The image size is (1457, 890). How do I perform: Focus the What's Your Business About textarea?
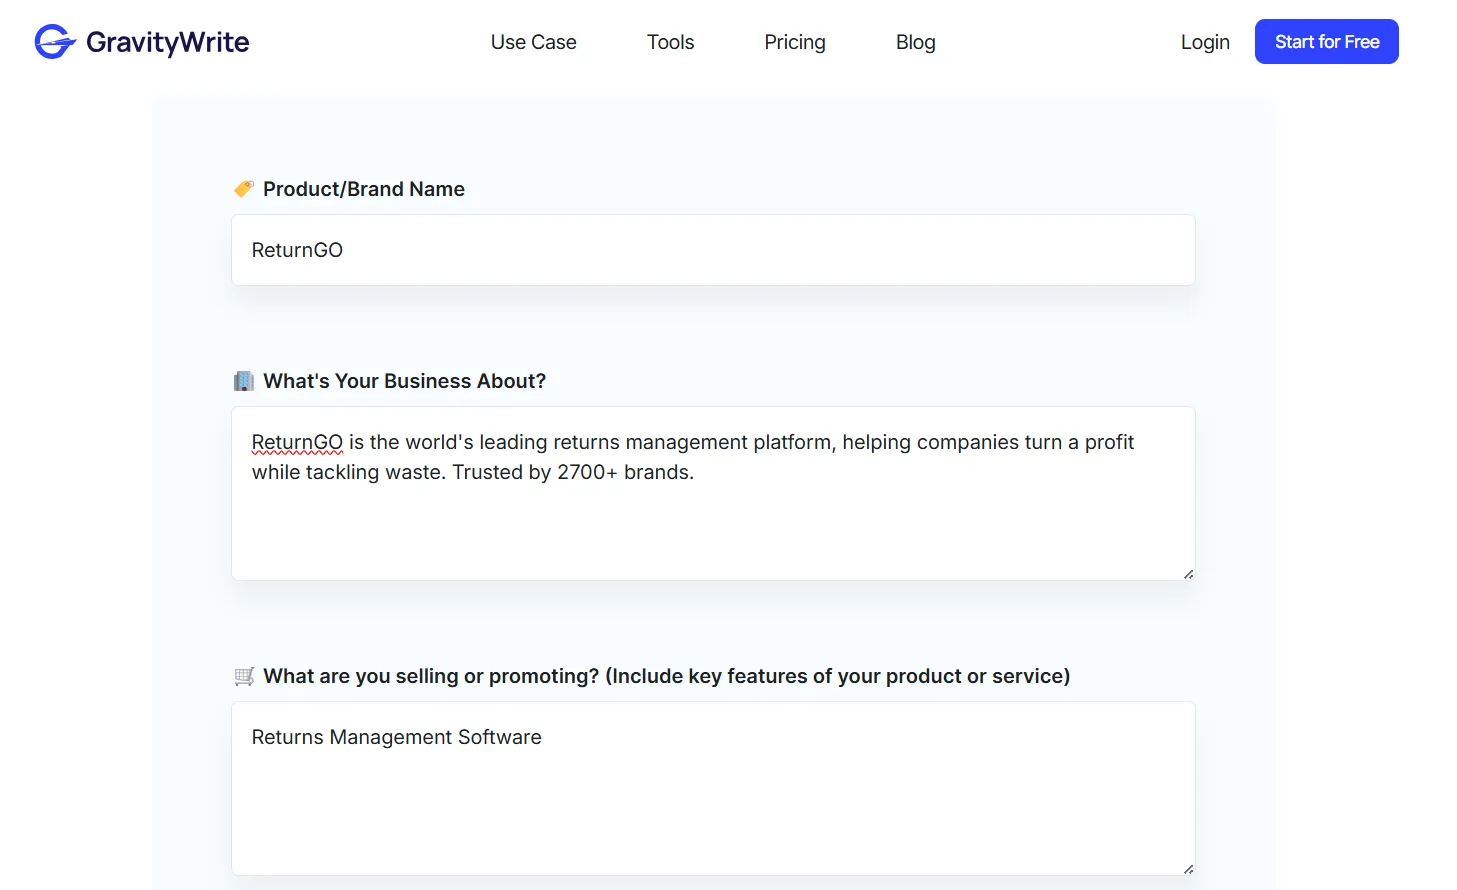[x=713, y=493]
